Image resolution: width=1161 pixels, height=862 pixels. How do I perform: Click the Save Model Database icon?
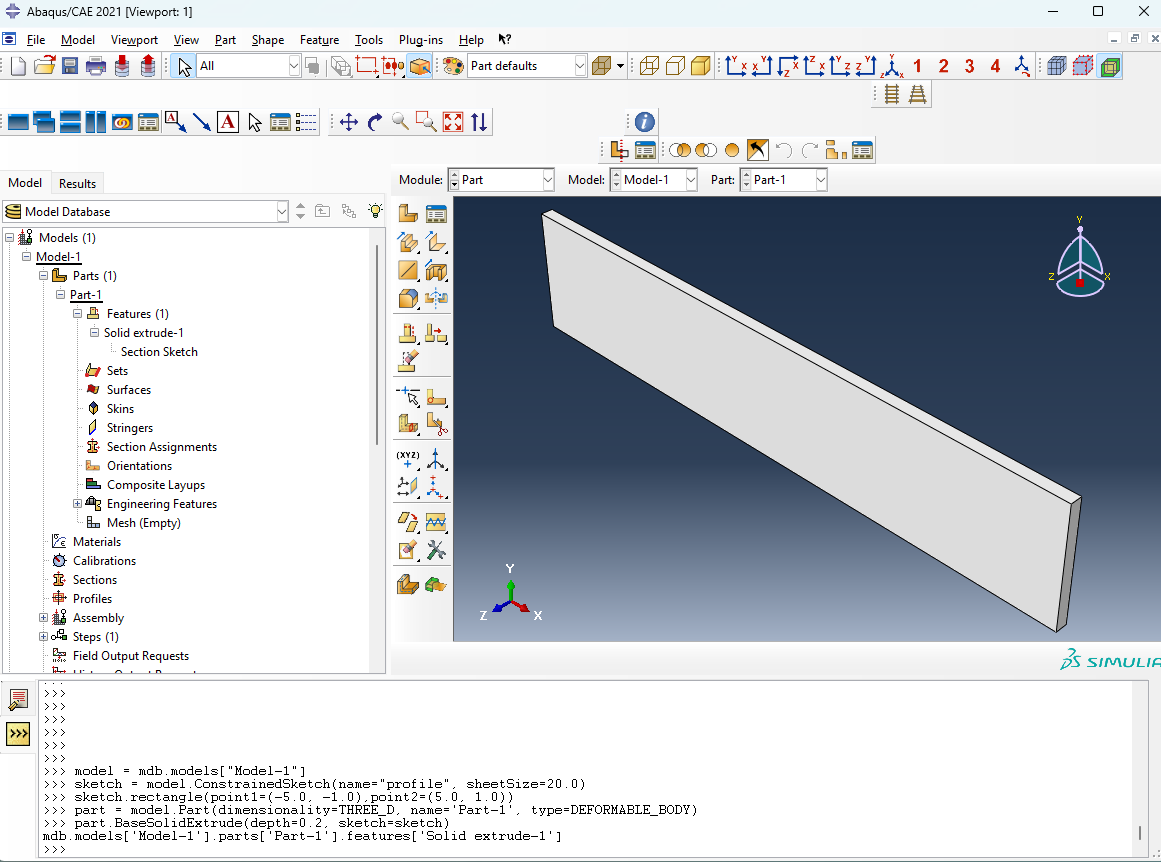70,66
